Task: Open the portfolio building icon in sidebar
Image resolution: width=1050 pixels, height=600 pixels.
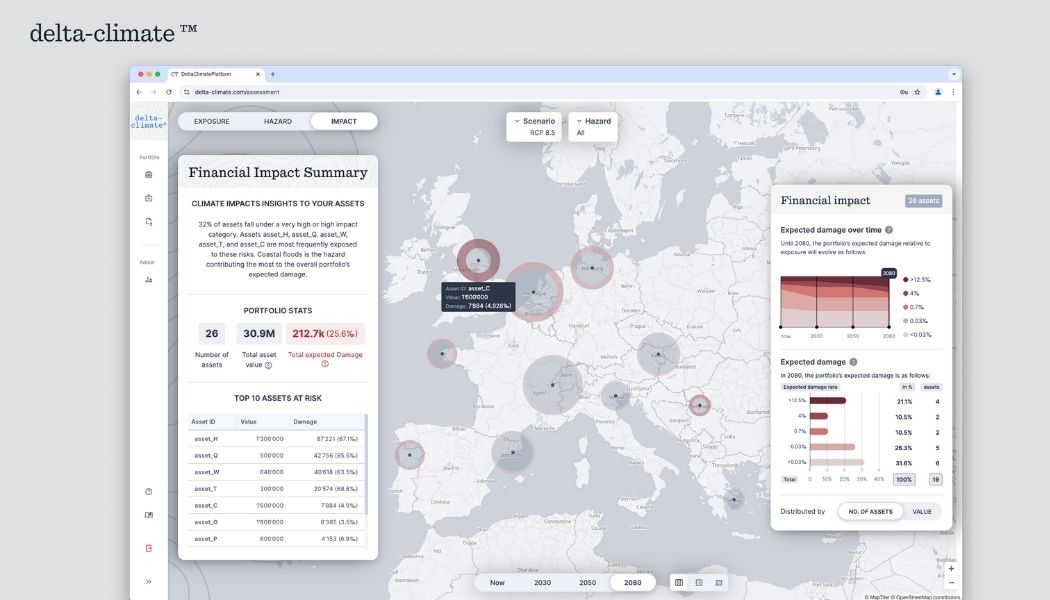Action: point(149,175)
